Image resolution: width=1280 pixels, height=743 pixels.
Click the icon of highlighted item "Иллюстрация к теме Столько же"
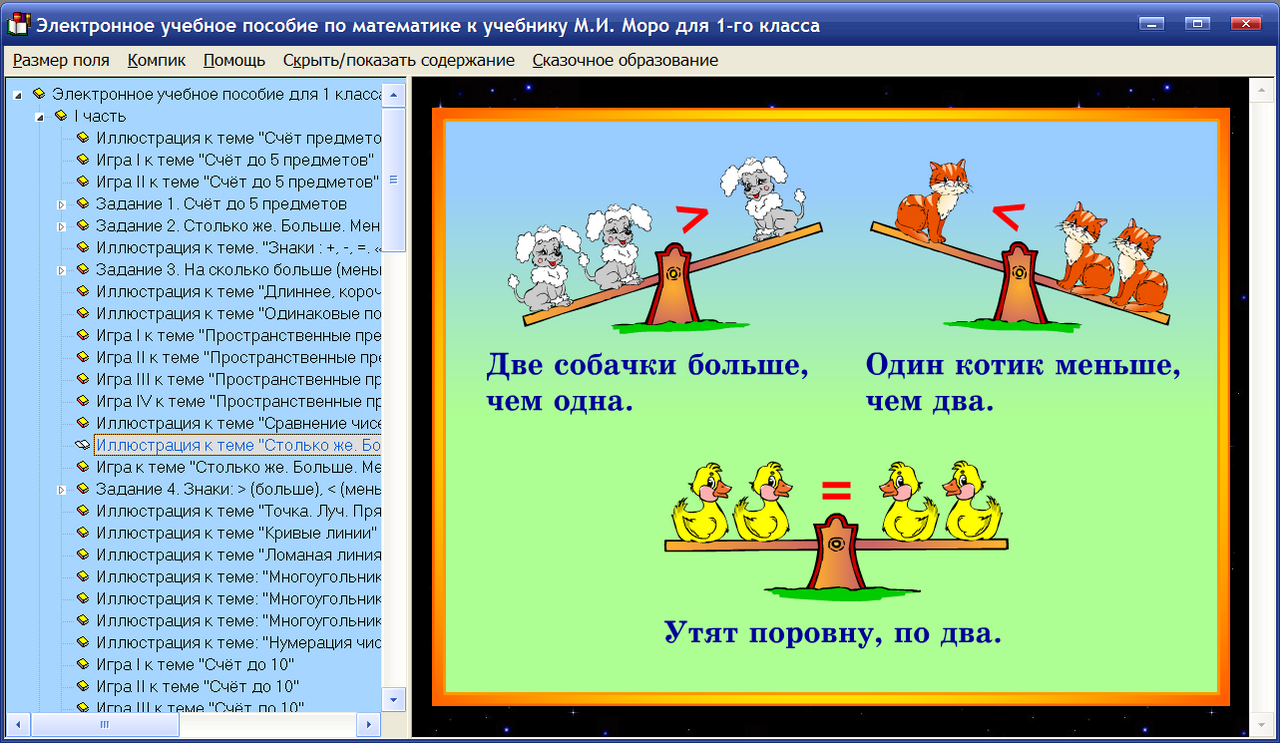[82, 445]
